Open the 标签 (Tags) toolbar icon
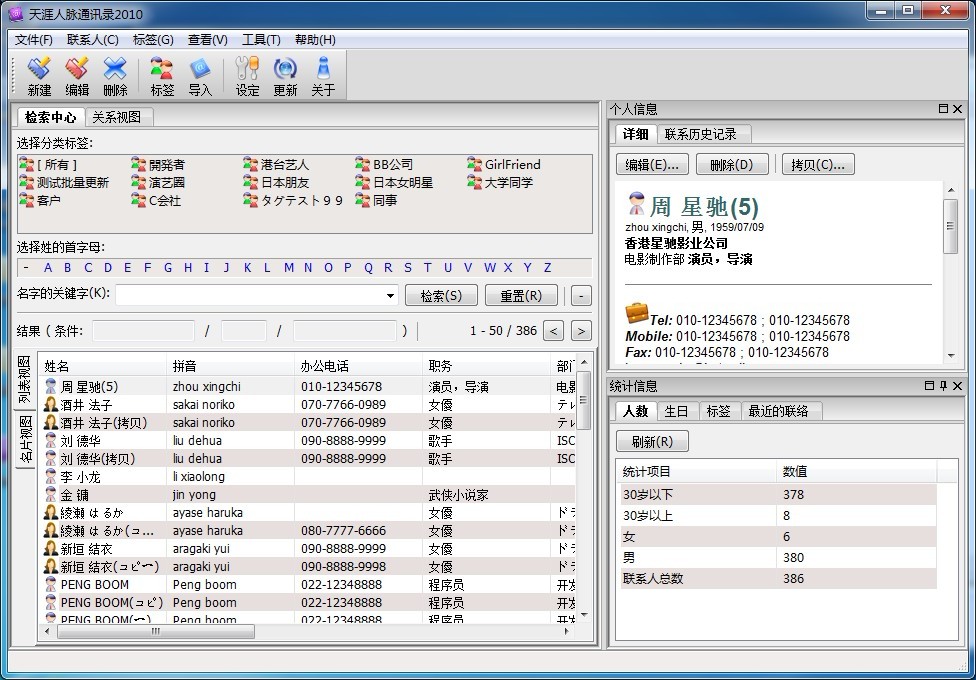This screenshot has width=976, height=680. click(x=162, y=76)
